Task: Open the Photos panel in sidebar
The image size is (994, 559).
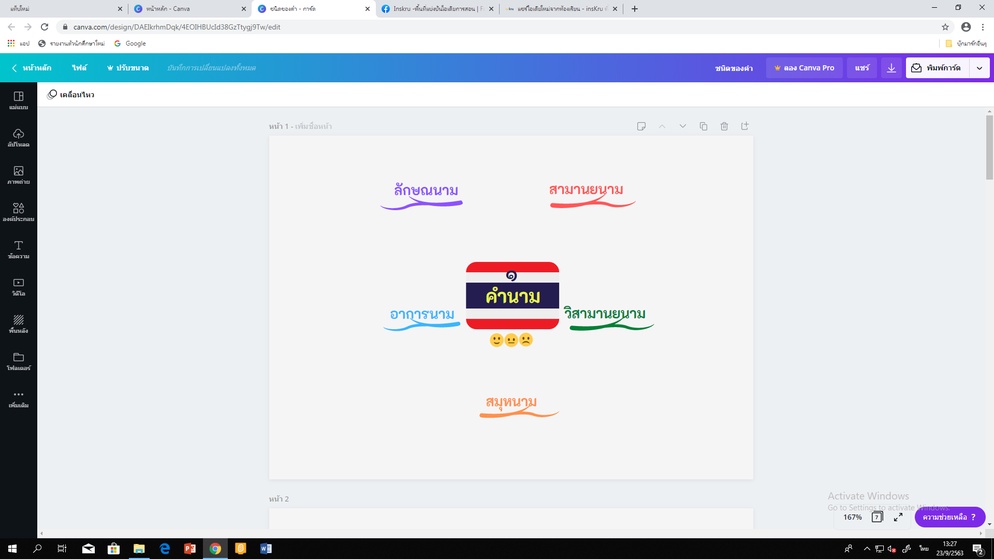Action: tap(18, 175)
